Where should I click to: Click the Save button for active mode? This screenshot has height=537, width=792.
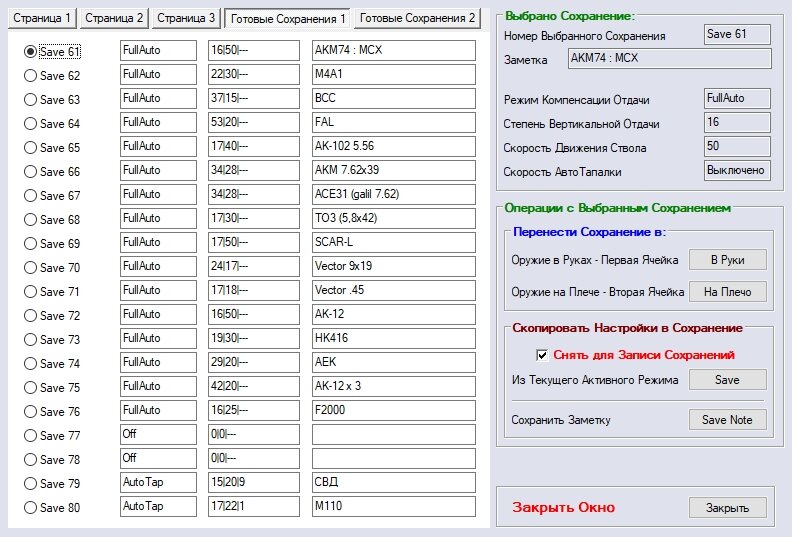point(727,379)
